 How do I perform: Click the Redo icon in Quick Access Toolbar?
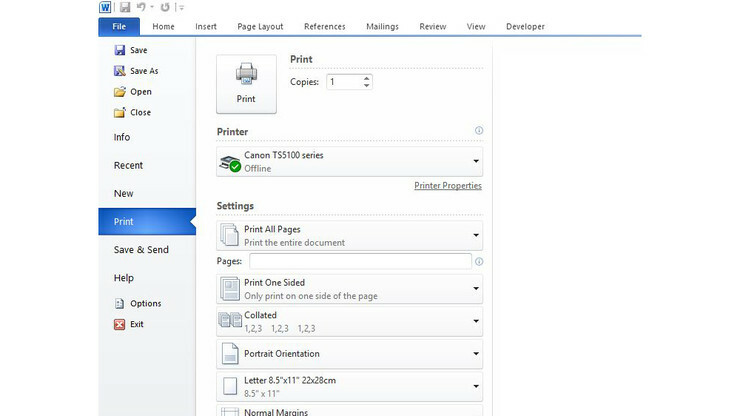165,7
